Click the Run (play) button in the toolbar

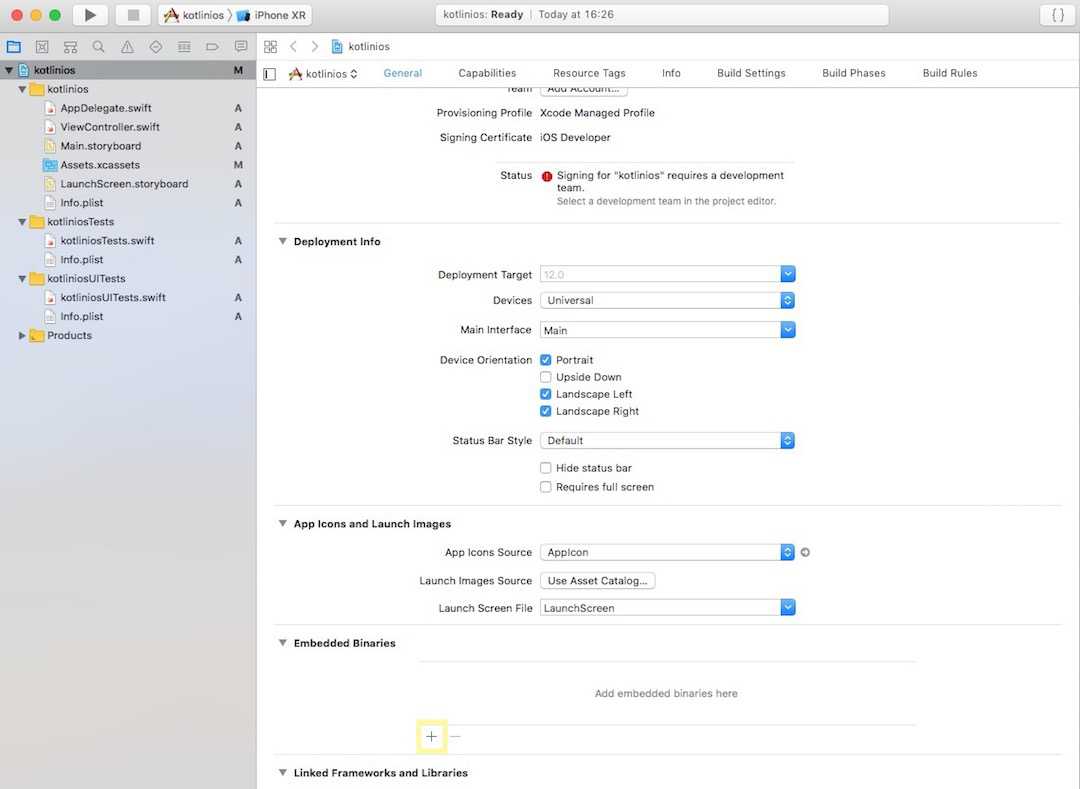[x=90, y=14]
